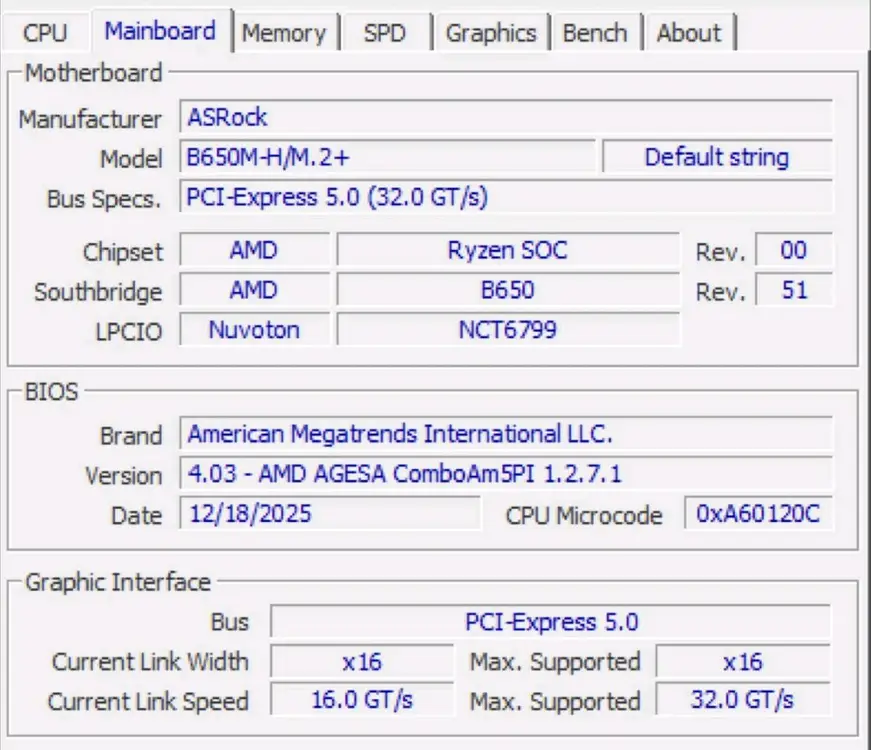Select American Megatrends International LLC. brand

pos(506,433)
